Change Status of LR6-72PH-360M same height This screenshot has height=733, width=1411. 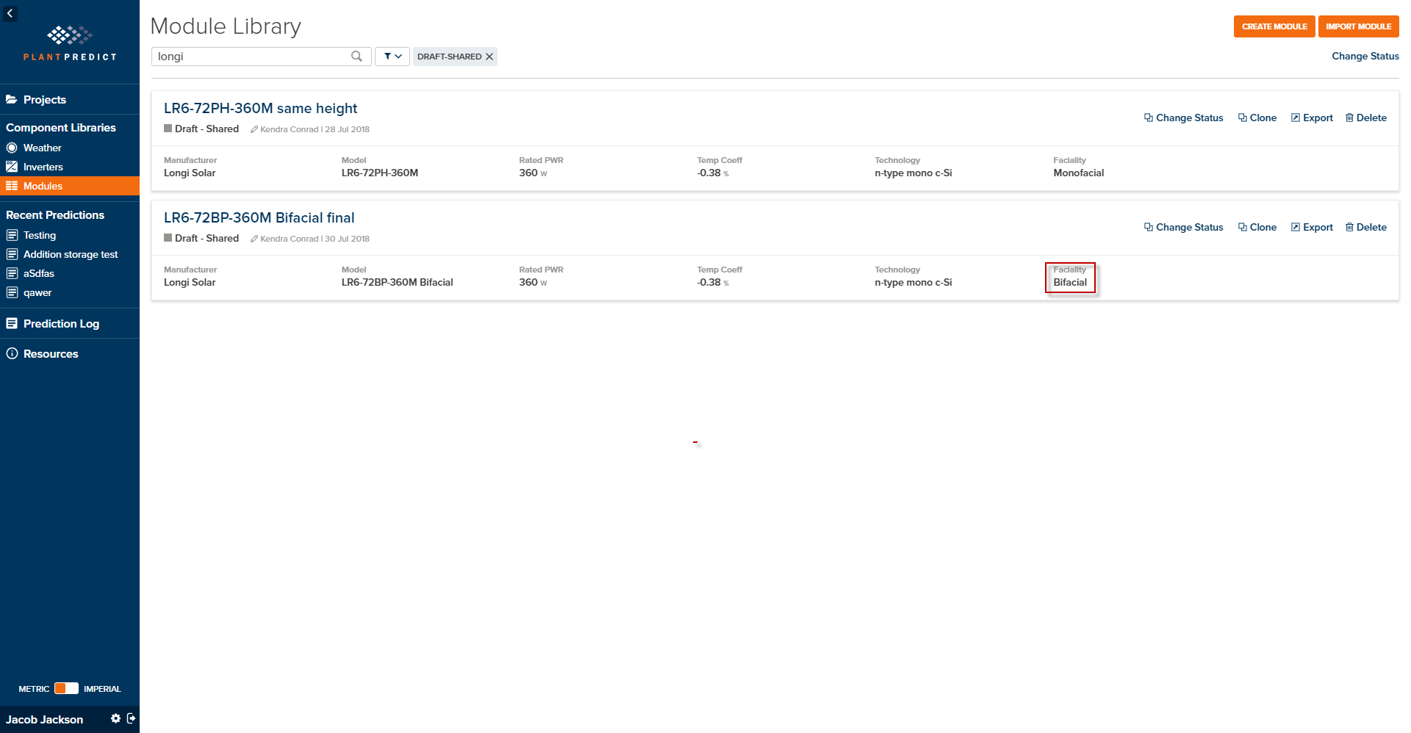[1183, 118]
